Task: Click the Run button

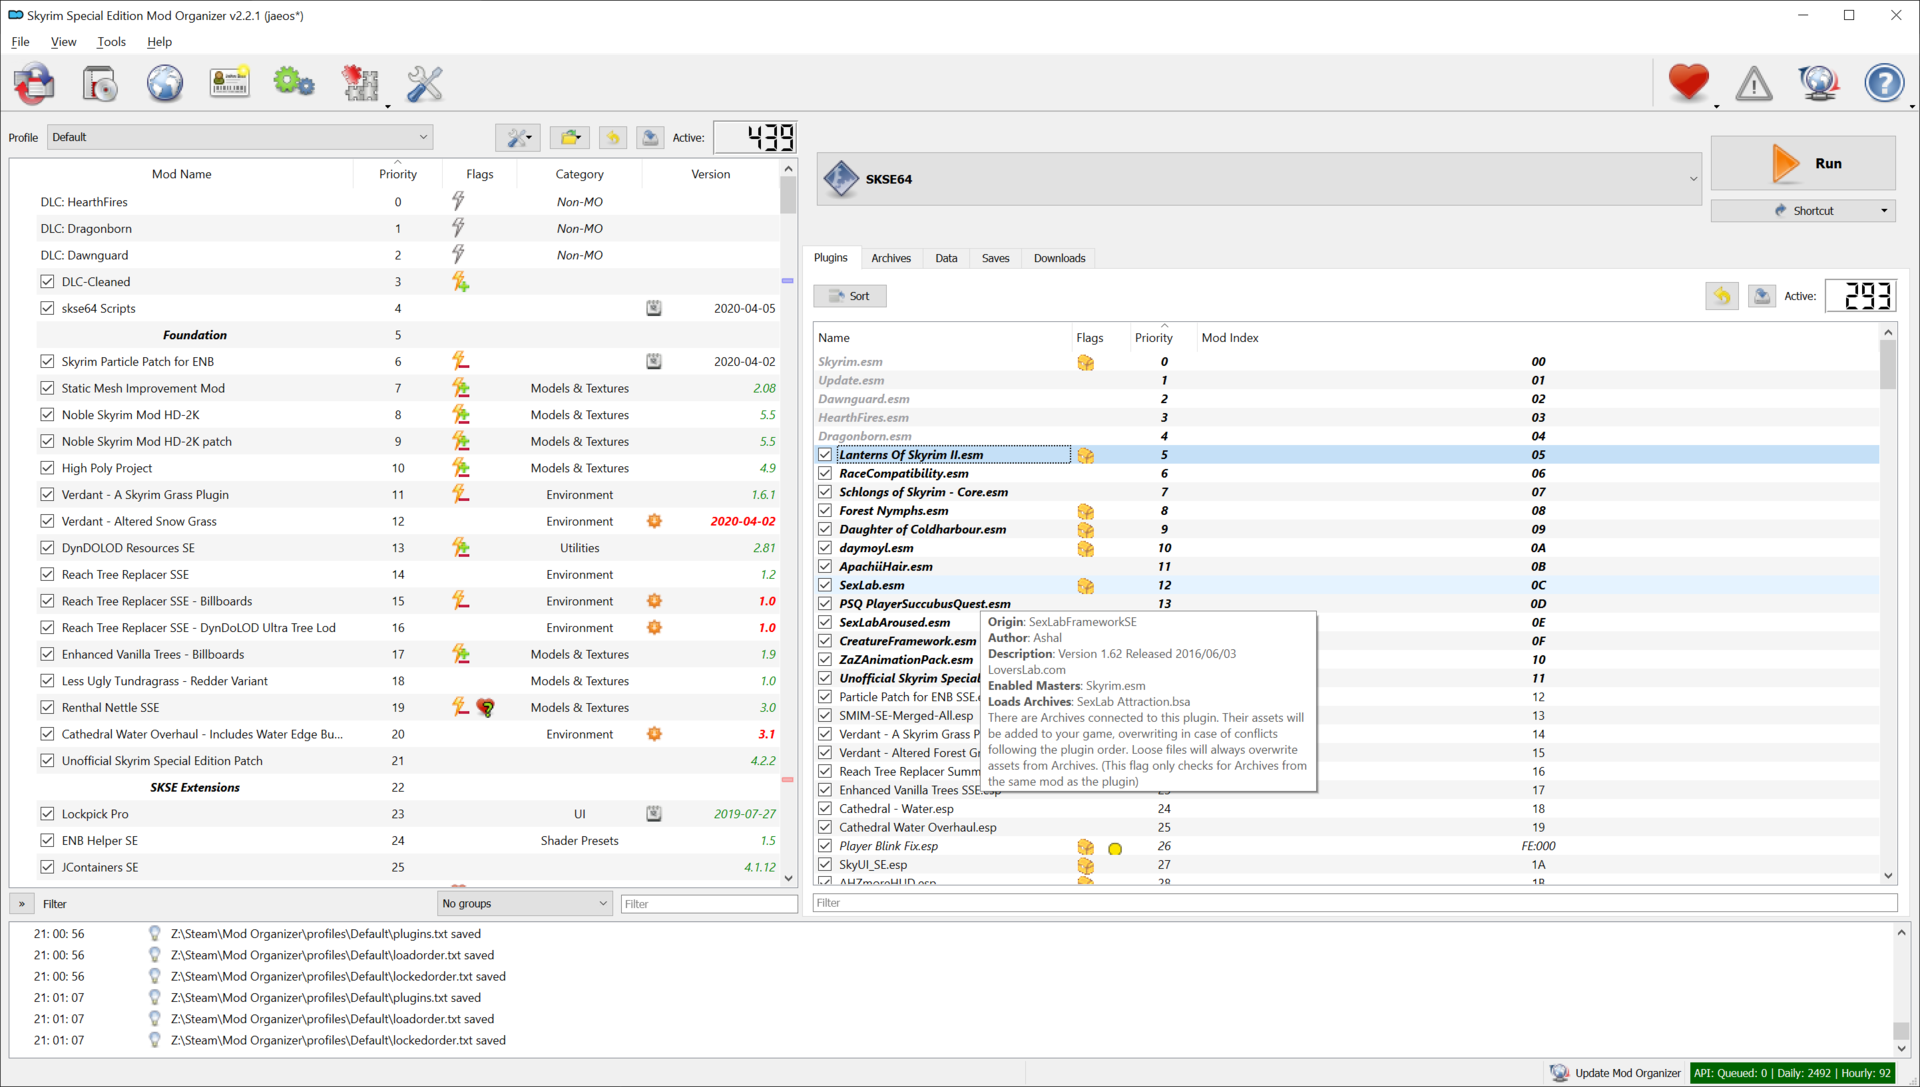Action: point(1803,163)
